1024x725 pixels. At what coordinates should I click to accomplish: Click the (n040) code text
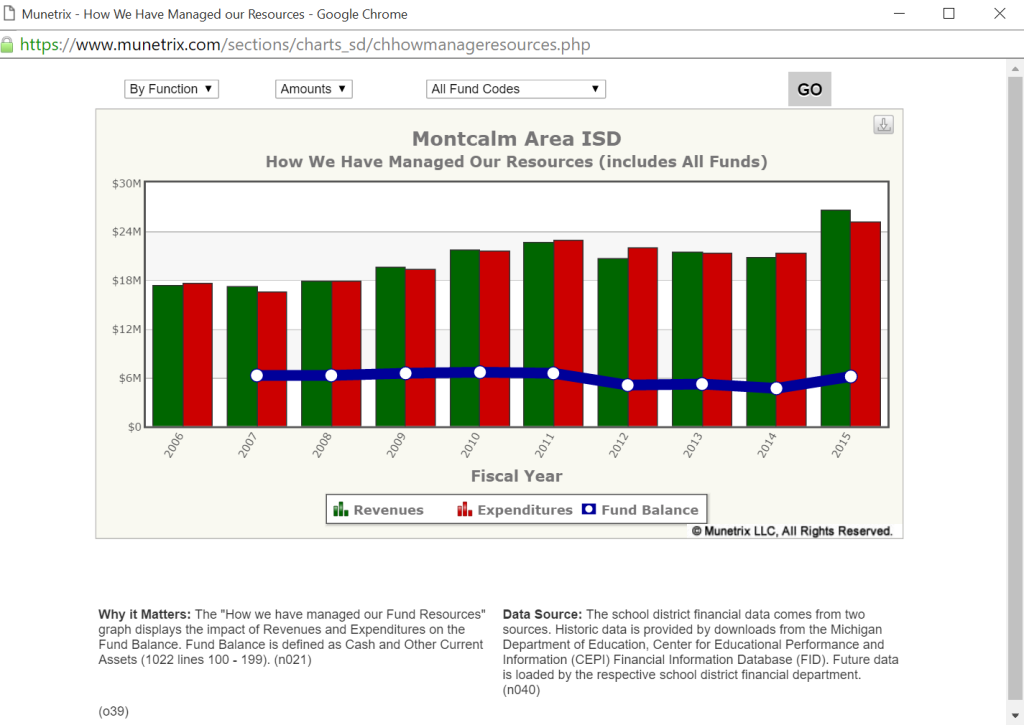pos(521,690)
